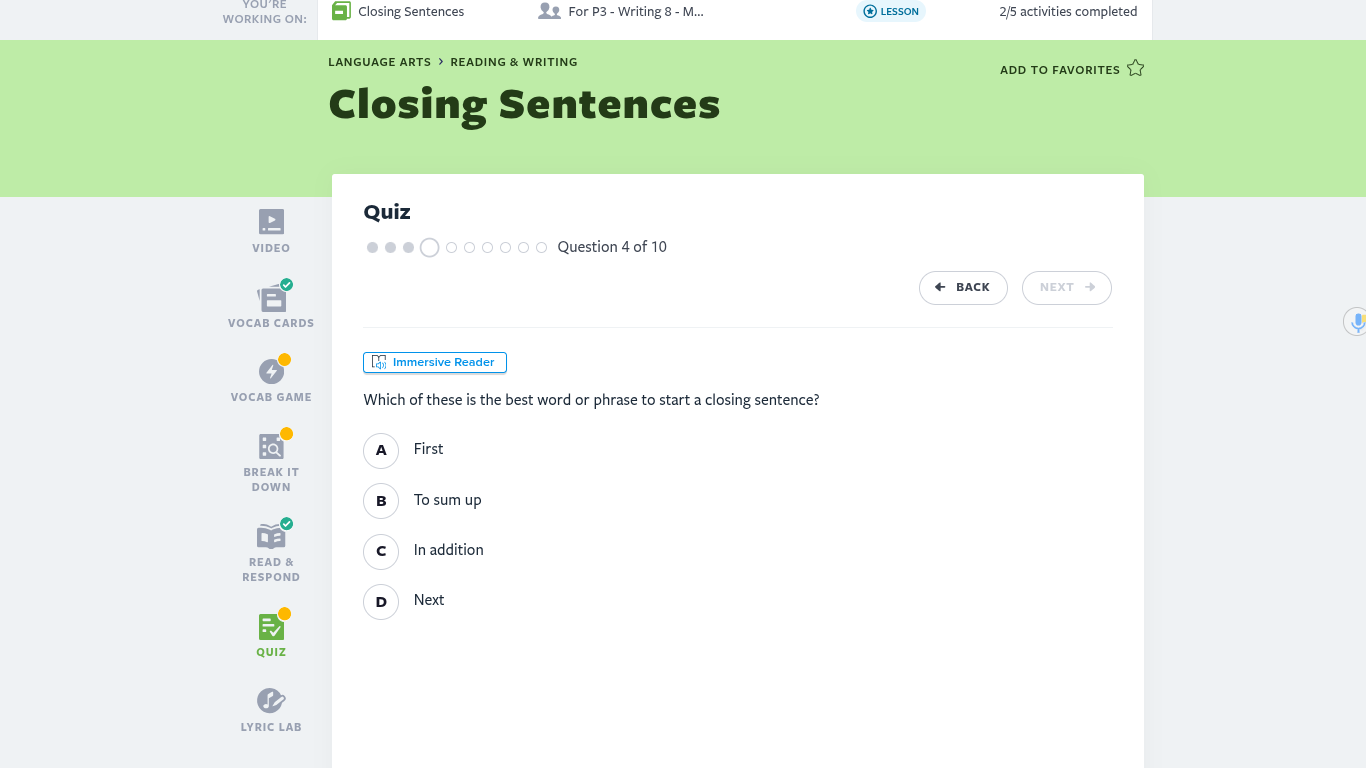Select answer D, Next
Image resolution: width=1366 pixels, height=768 pixels.
point(381,601)
